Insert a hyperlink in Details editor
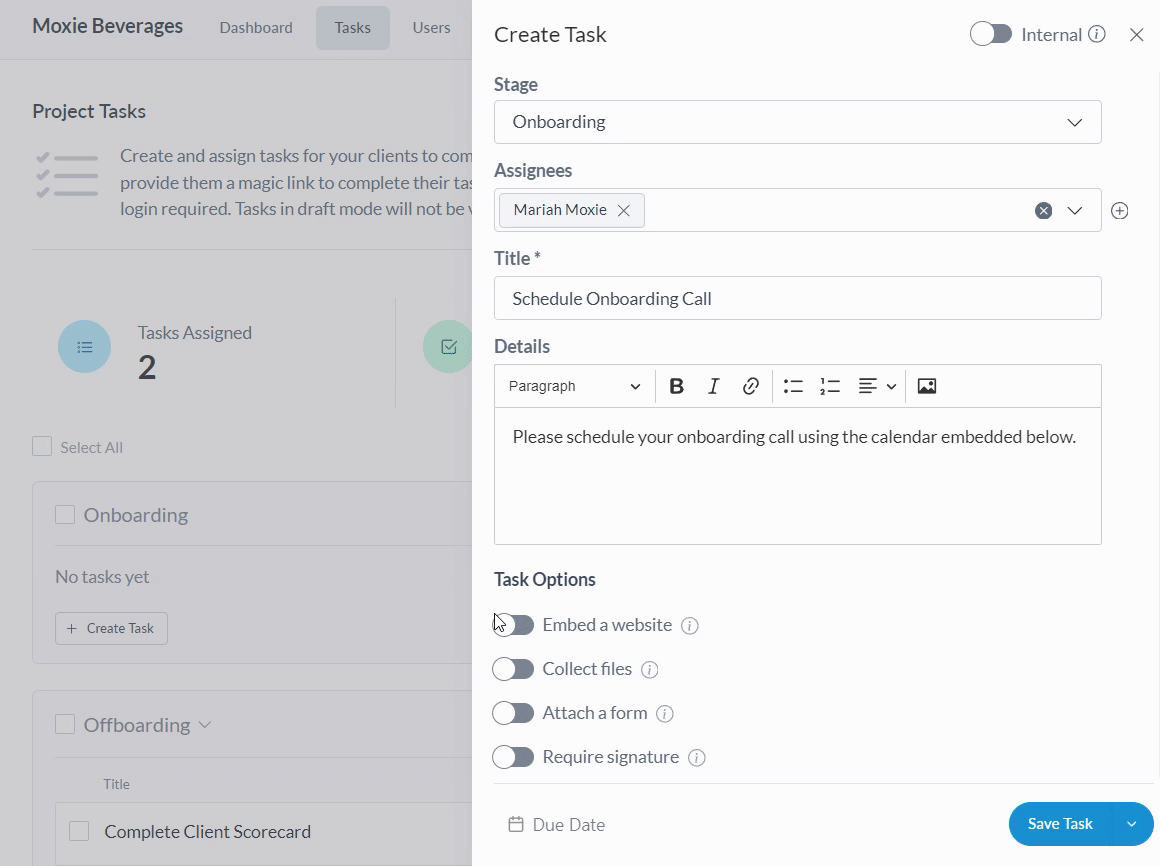This screenshot has height=866, width=1160. click(751, 386)
